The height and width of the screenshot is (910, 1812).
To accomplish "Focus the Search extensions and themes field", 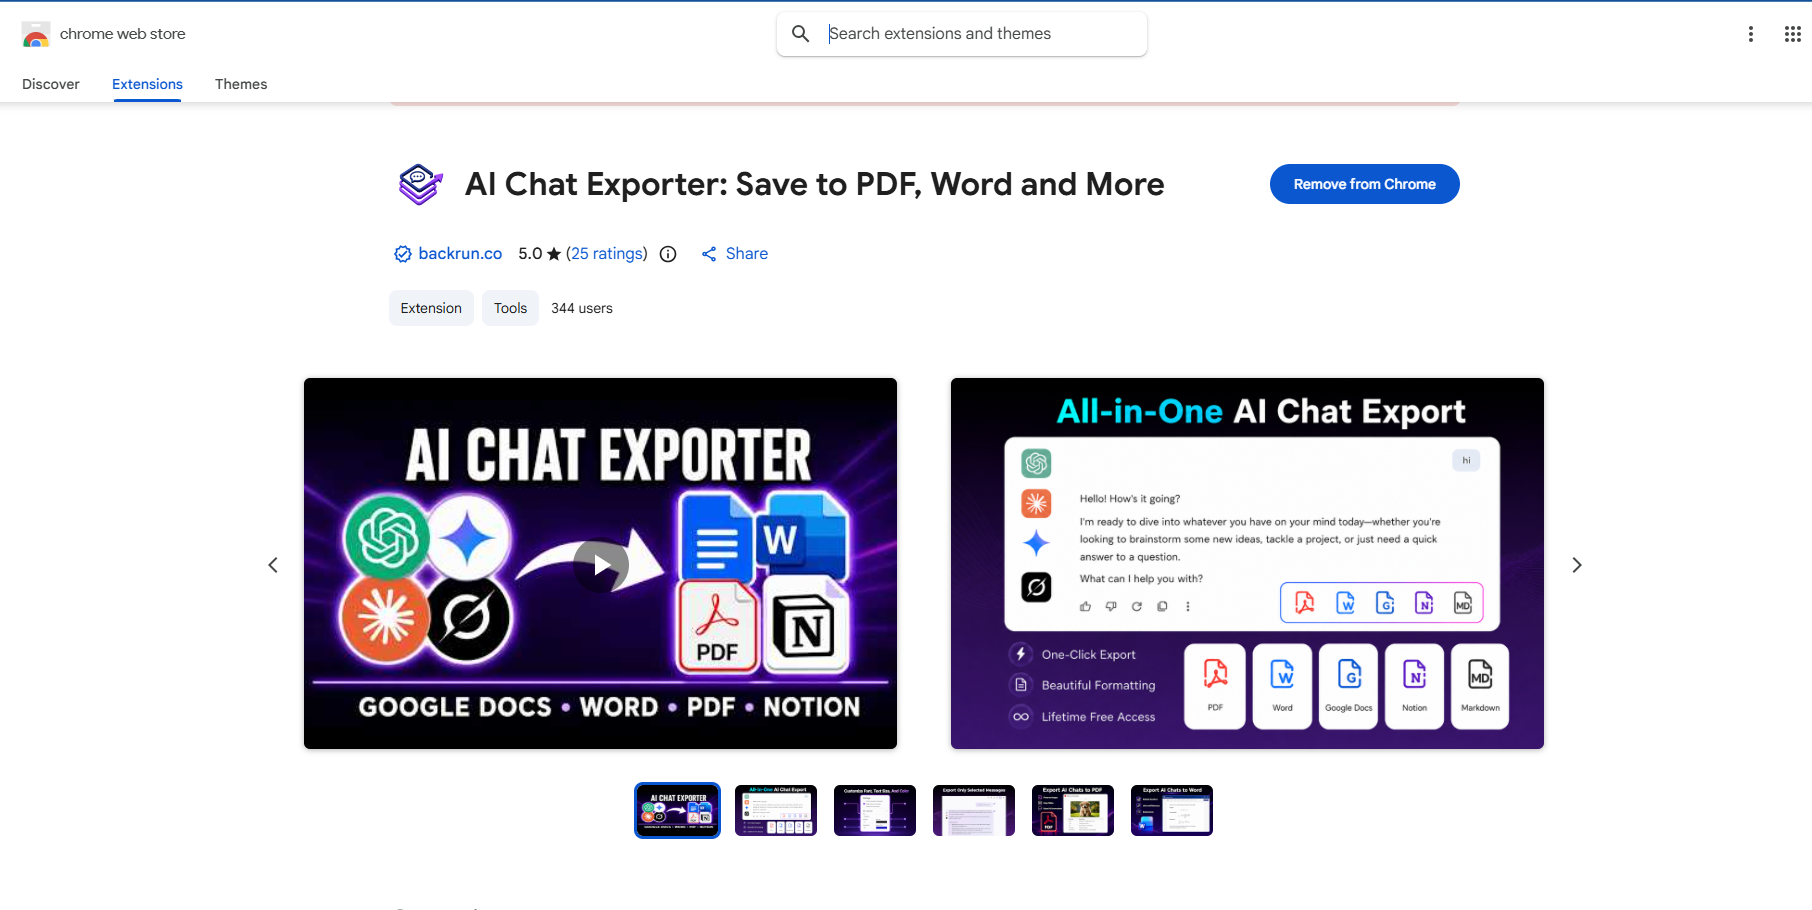I will coord(962,34).
